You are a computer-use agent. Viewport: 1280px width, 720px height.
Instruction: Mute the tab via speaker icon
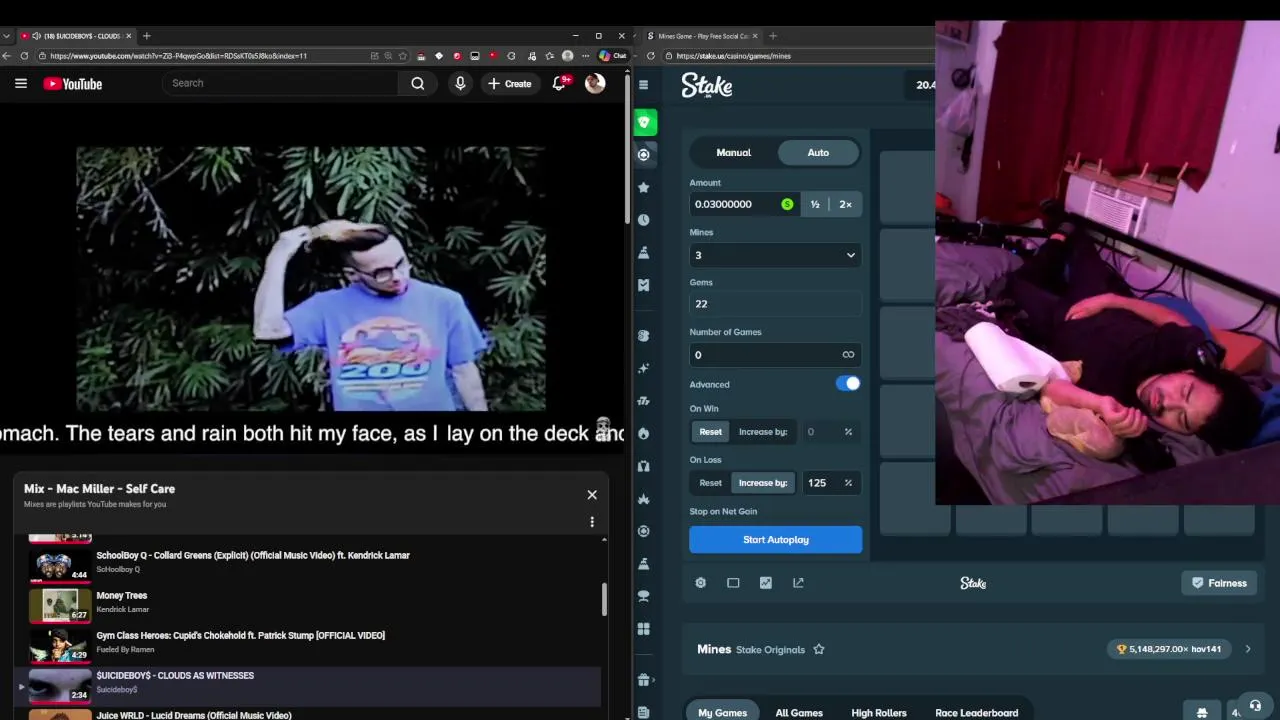pos(36,36)
